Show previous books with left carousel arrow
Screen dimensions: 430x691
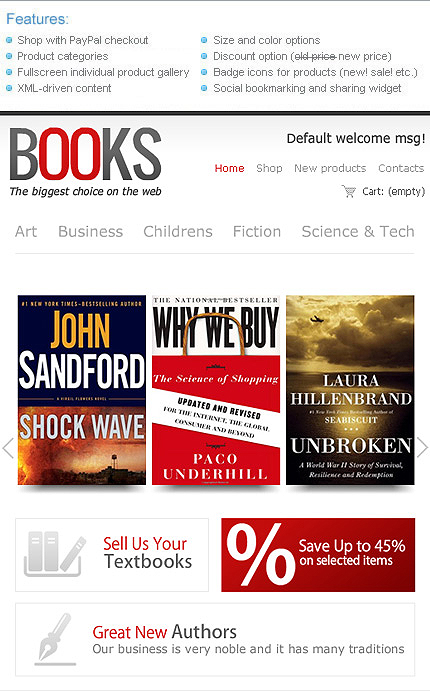tap(8, 448)
